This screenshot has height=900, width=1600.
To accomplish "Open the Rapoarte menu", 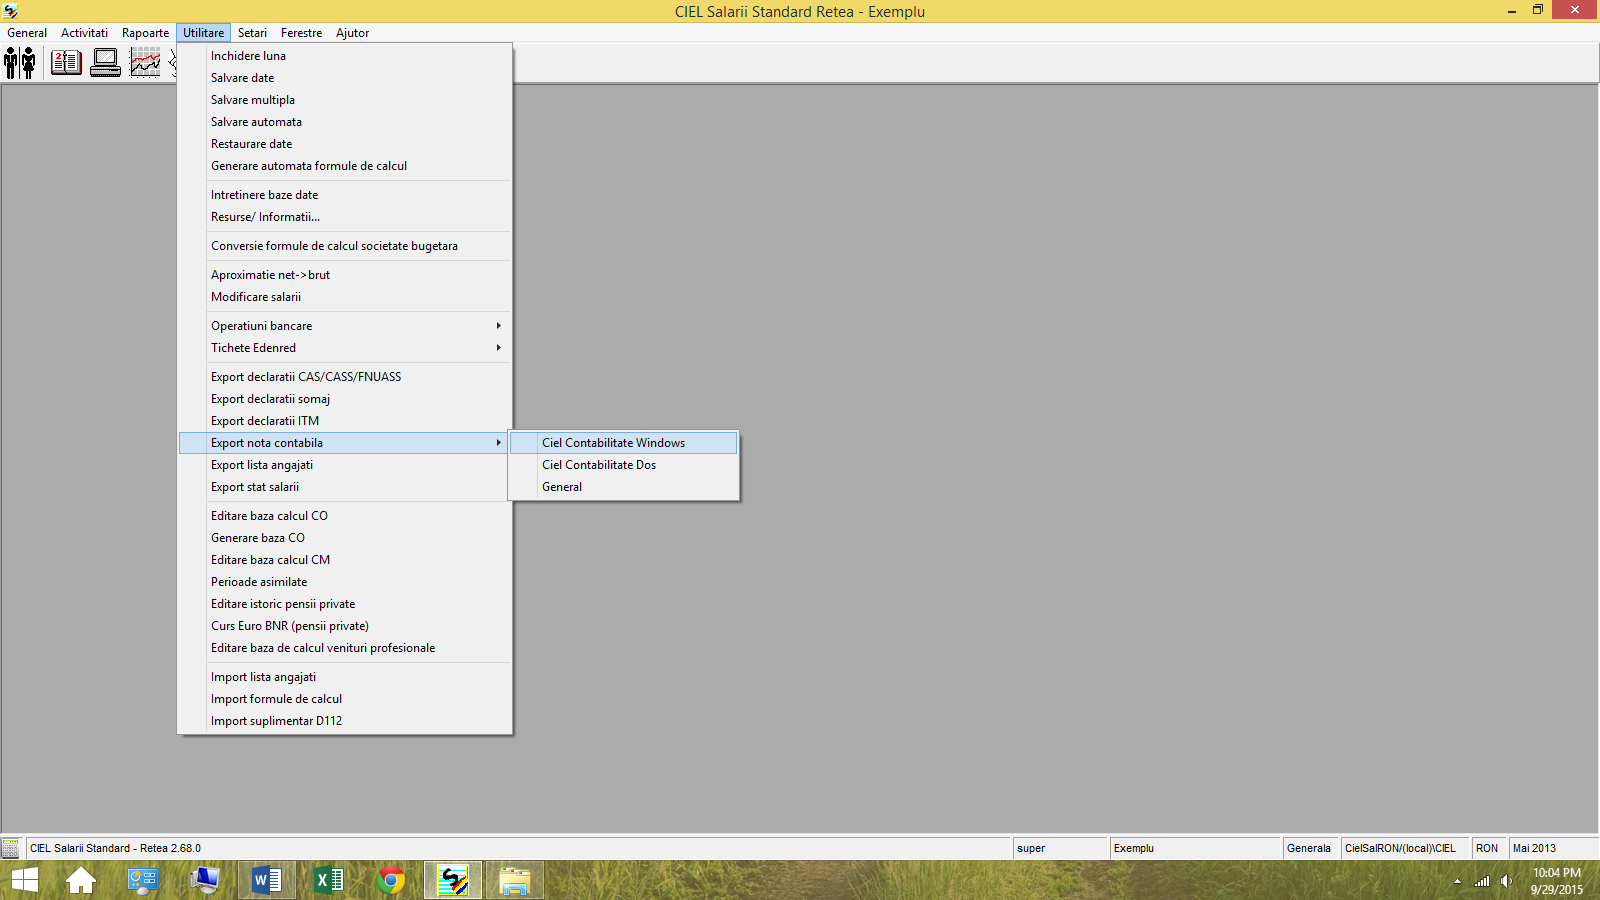I will tap(145, 33).
